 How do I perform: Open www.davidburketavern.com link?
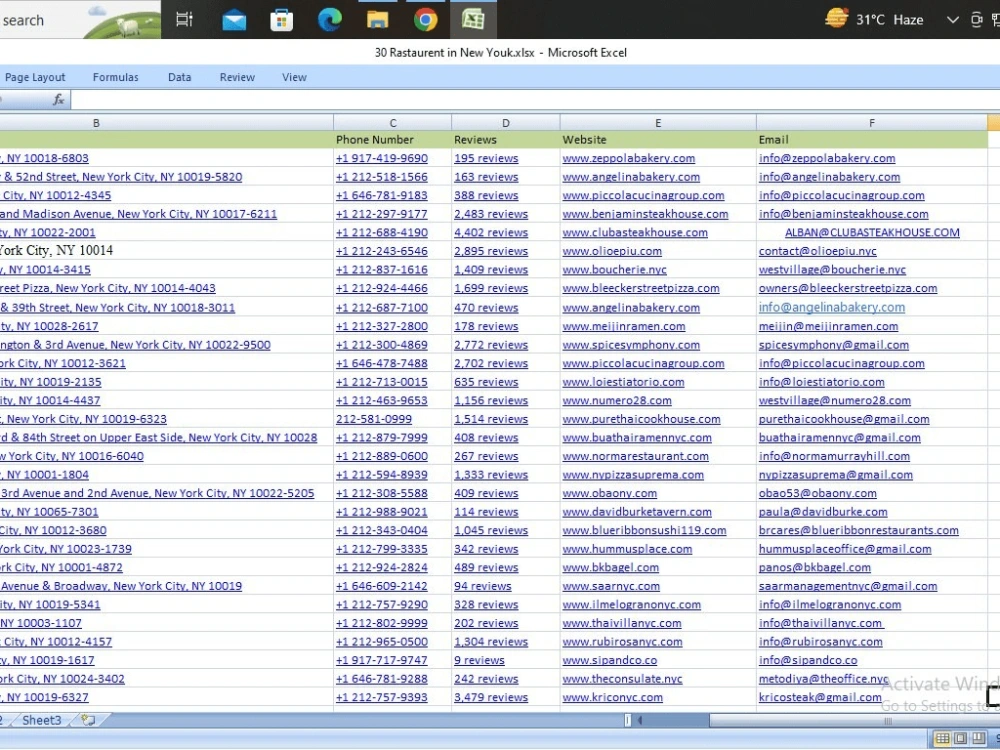tap(636, 511)
